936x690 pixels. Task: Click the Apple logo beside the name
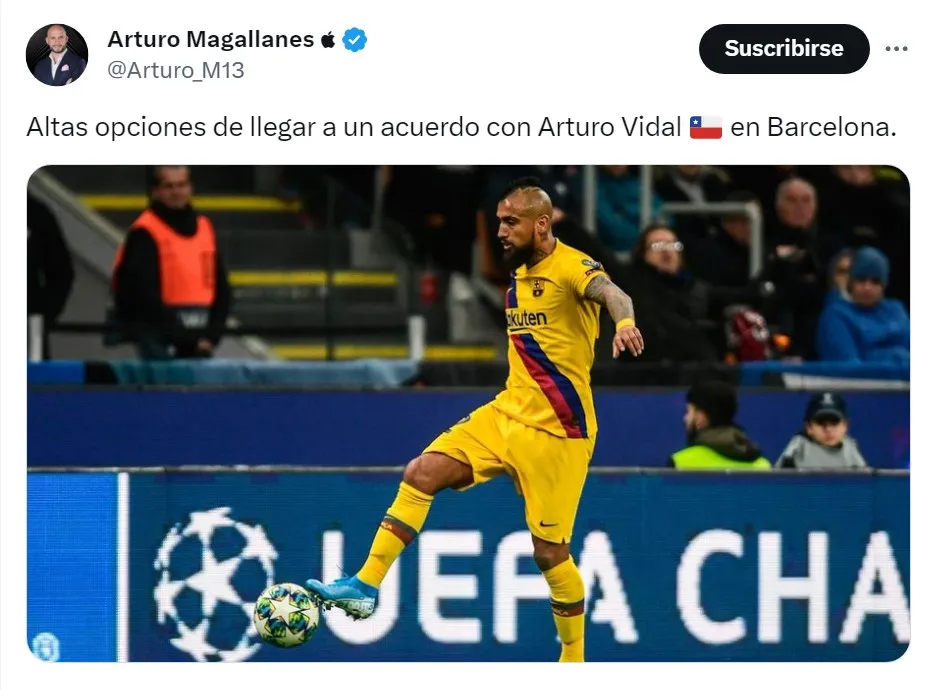point(328,39)
